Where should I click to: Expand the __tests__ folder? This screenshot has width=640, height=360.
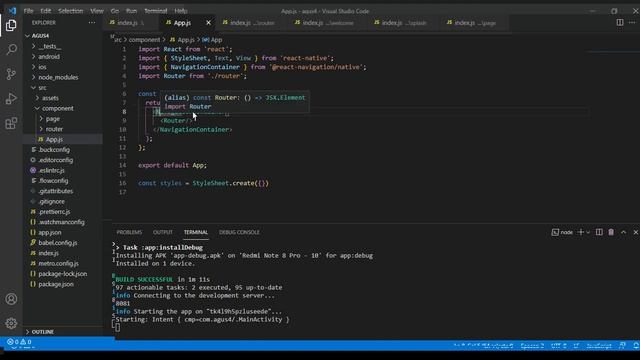click(62, 47)
